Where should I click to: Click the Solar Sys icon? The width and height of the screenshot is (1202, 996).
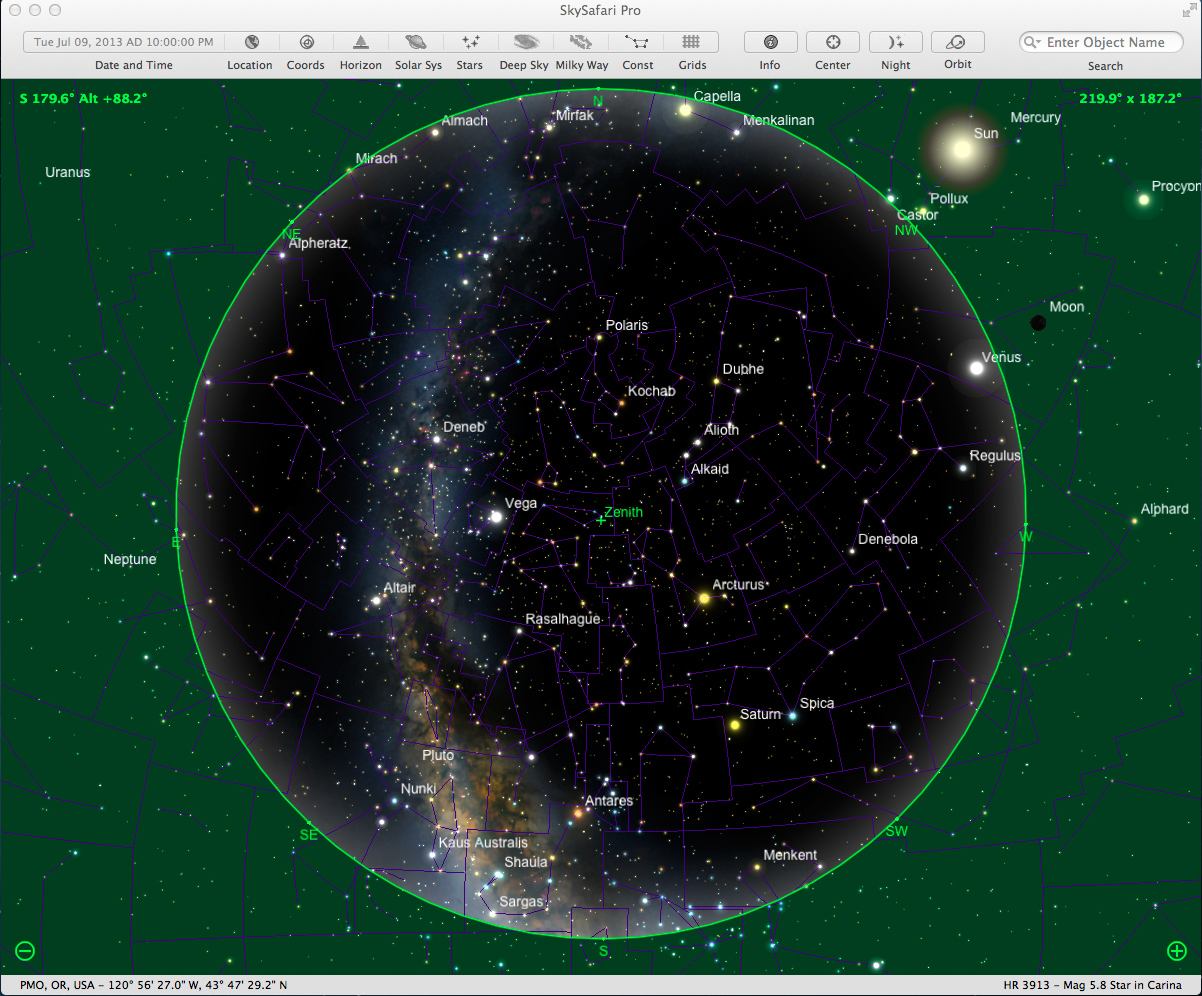[x=417, y=42]
